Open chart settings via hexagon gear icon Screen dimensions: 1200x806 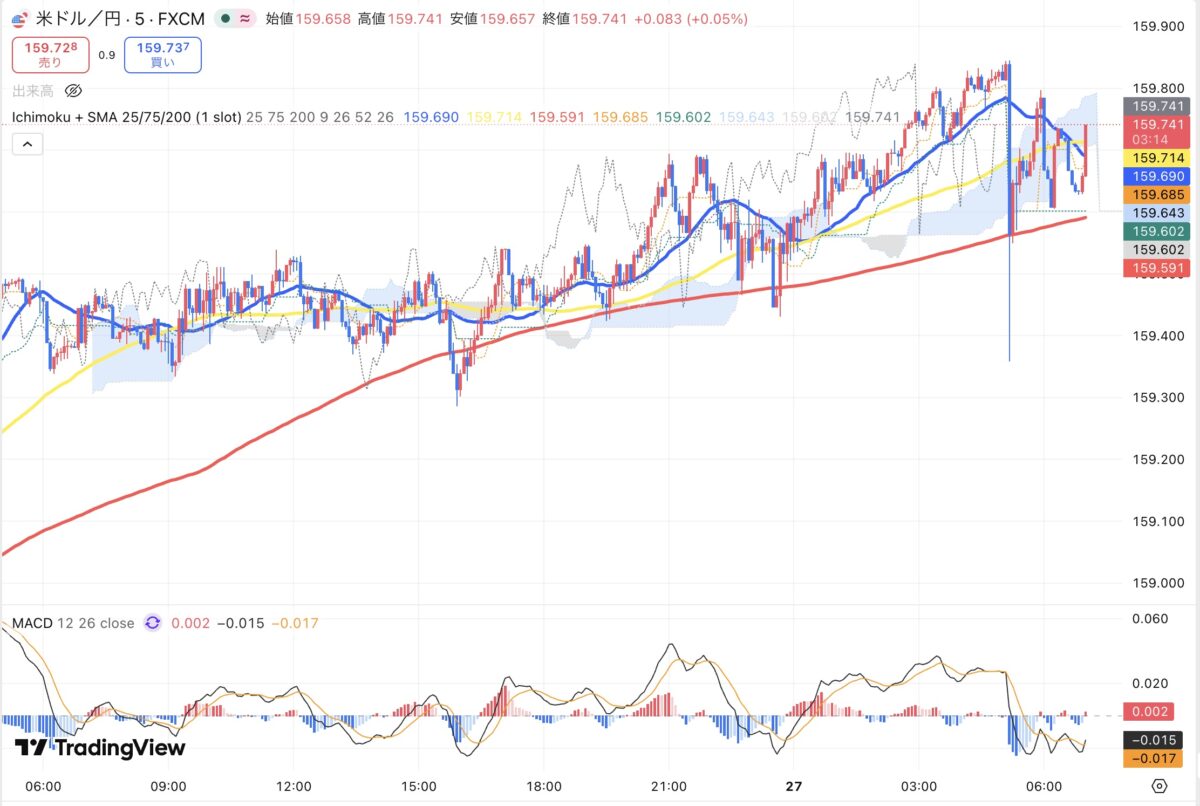[1159, 785]
